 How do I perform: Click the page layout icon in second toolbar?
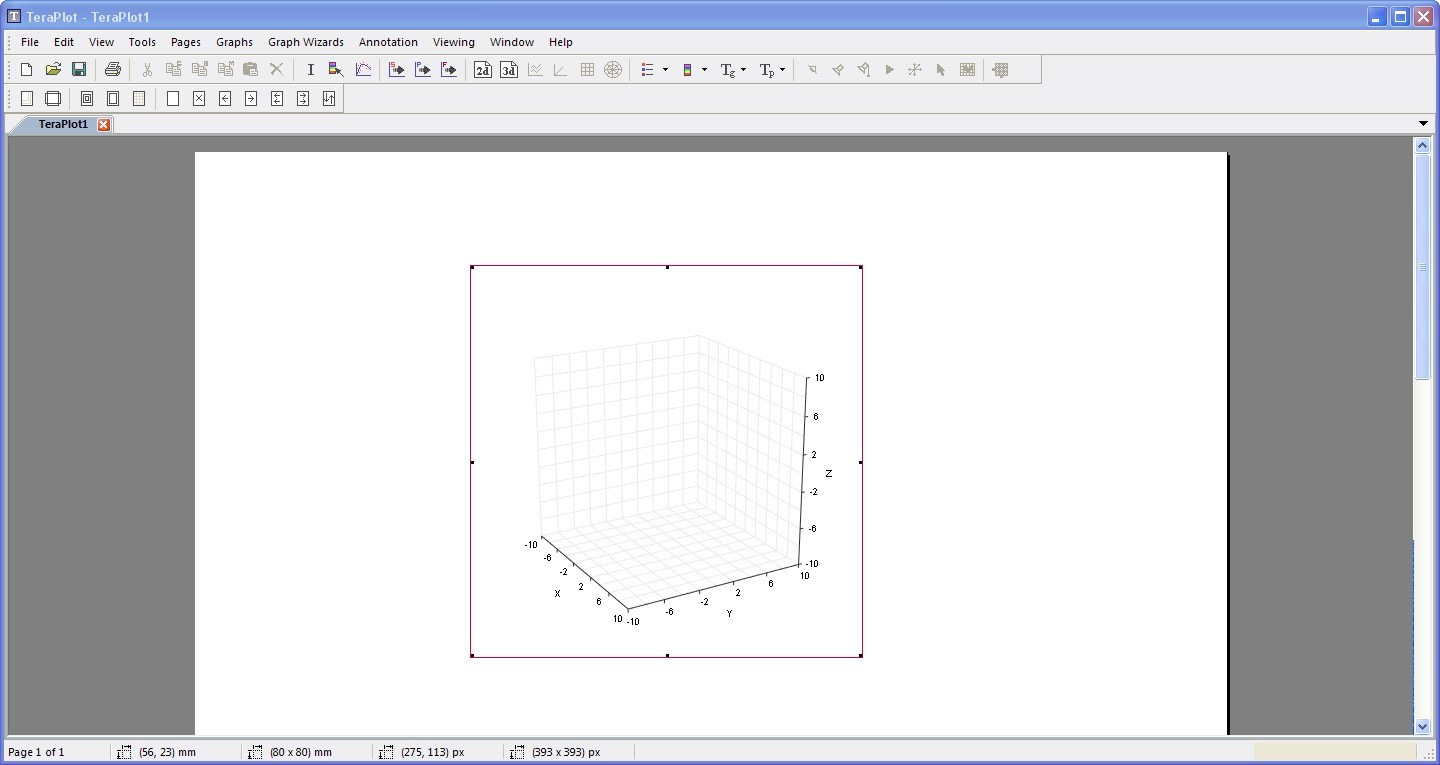coord(27,98)
